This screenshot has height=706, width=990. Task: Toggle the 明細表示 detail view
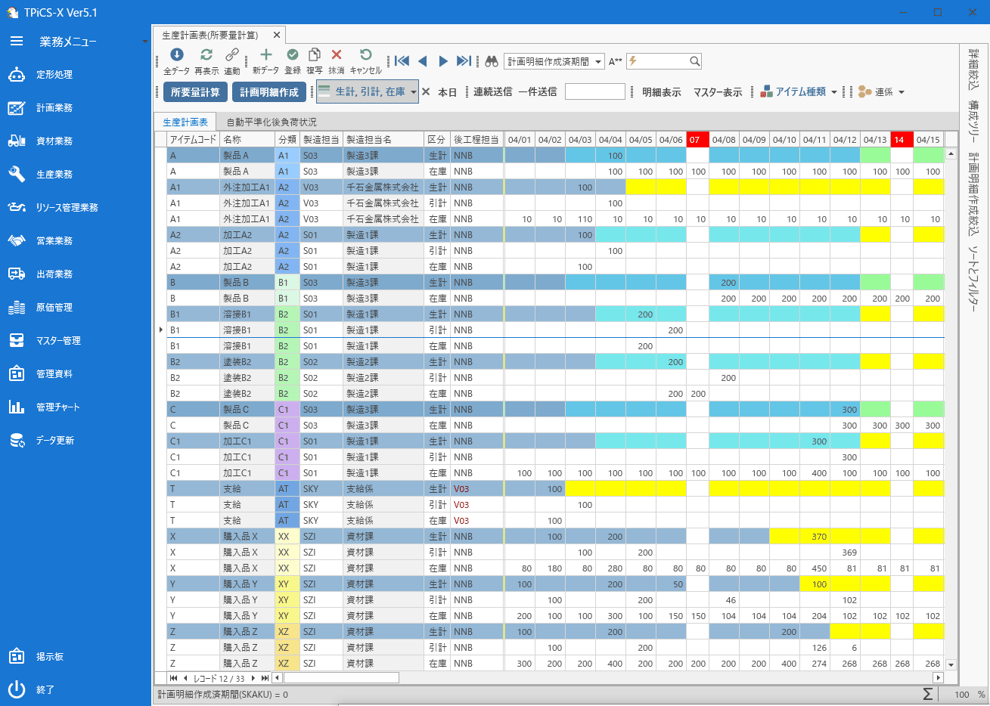(x=661, y=92)
